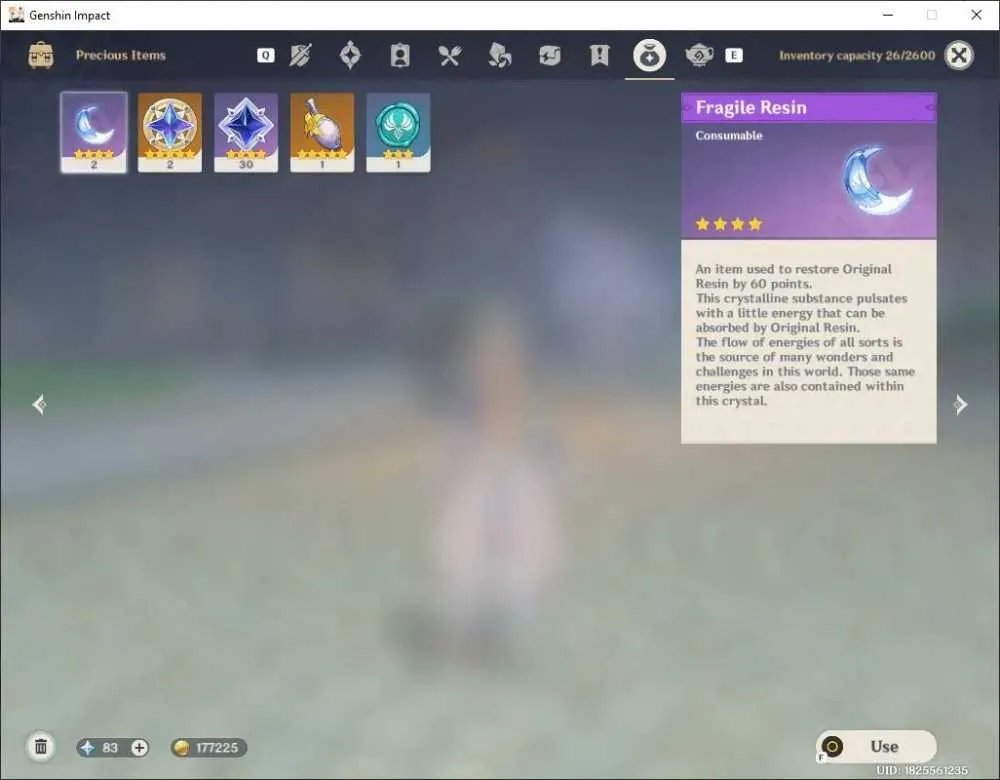1000x780 pixels.
Task: Click the large Fragile Resin moon icon
Action: point(878,180)
